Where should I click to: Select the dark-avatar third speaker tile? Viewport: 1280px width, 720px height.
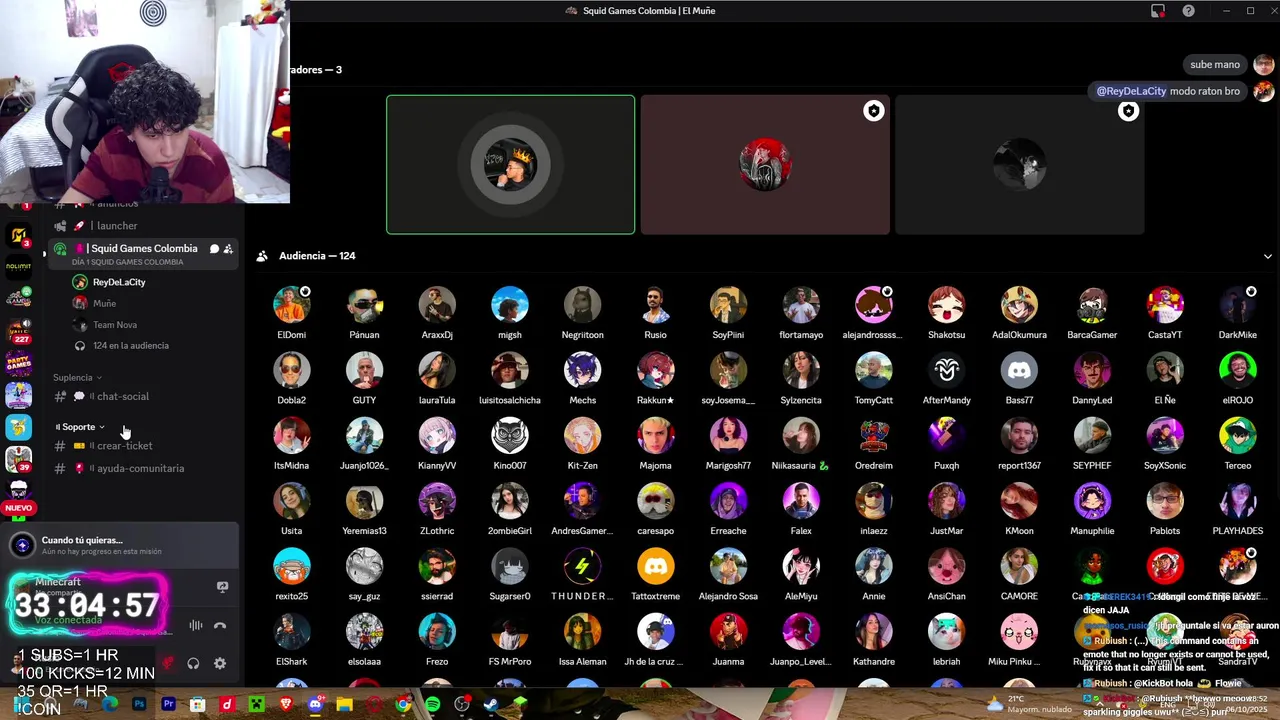point(1019,165)
